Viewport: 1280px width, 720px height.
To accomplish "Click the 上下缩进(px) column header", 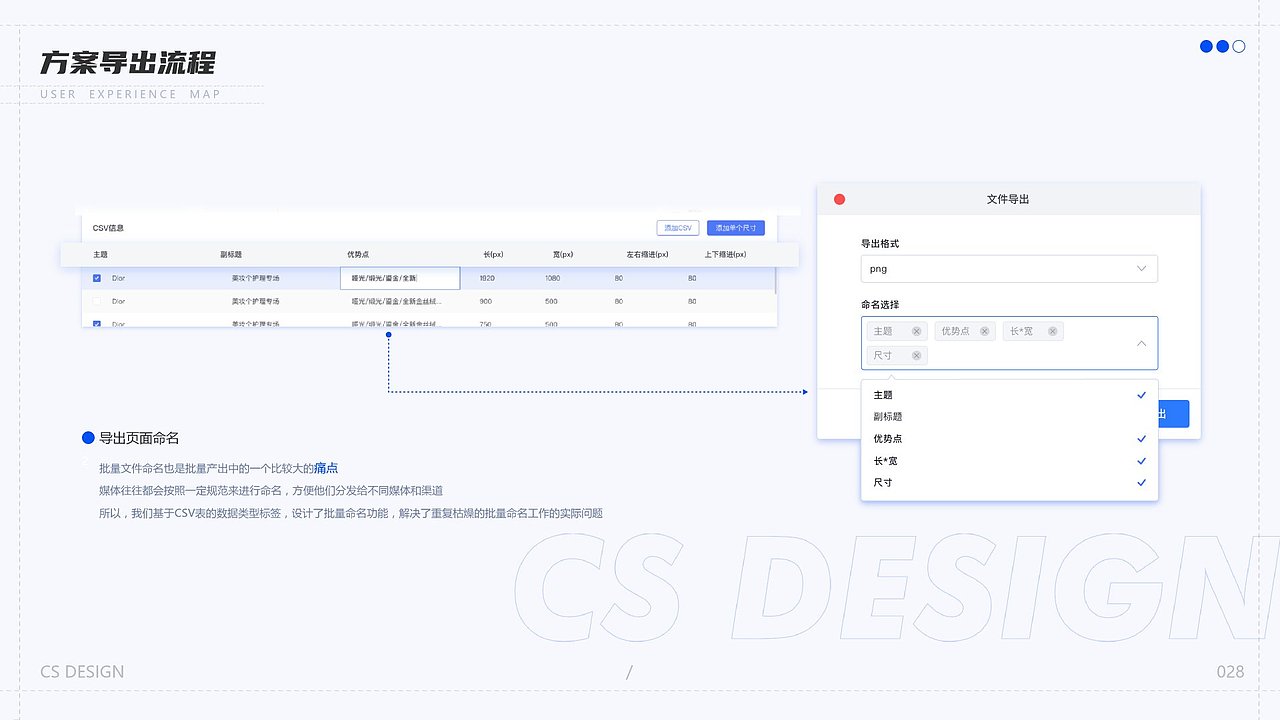I will click(x=725, y=255).
